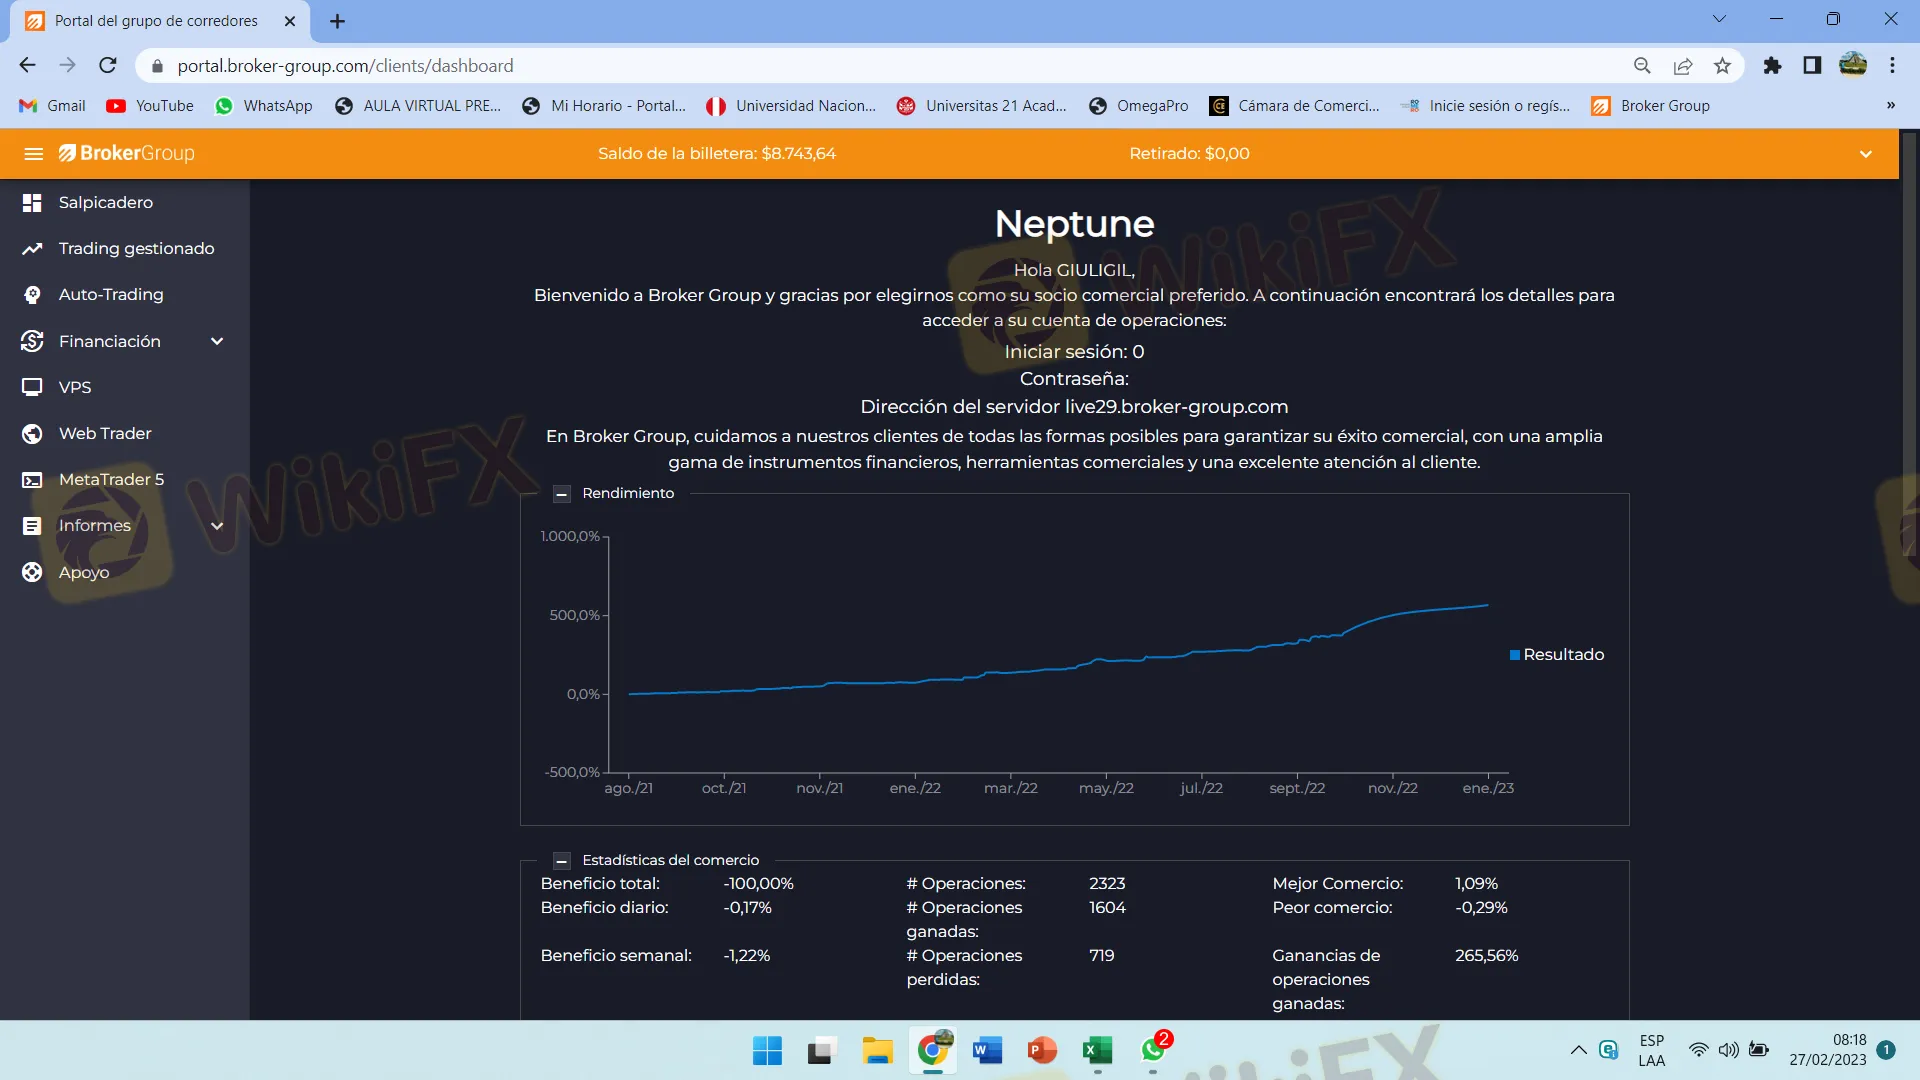Click the Financiación dollar icon
This screenshot has width=1920, height=1080.
[x=32, y=341]
